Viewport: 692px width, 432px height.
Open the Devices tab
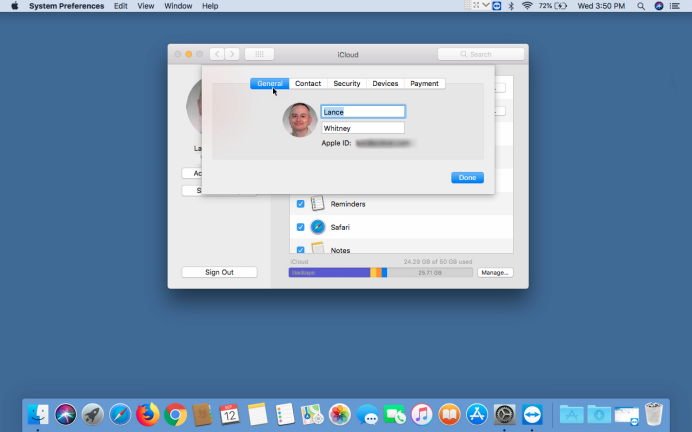pyautogui.click(x=385, y=83)
